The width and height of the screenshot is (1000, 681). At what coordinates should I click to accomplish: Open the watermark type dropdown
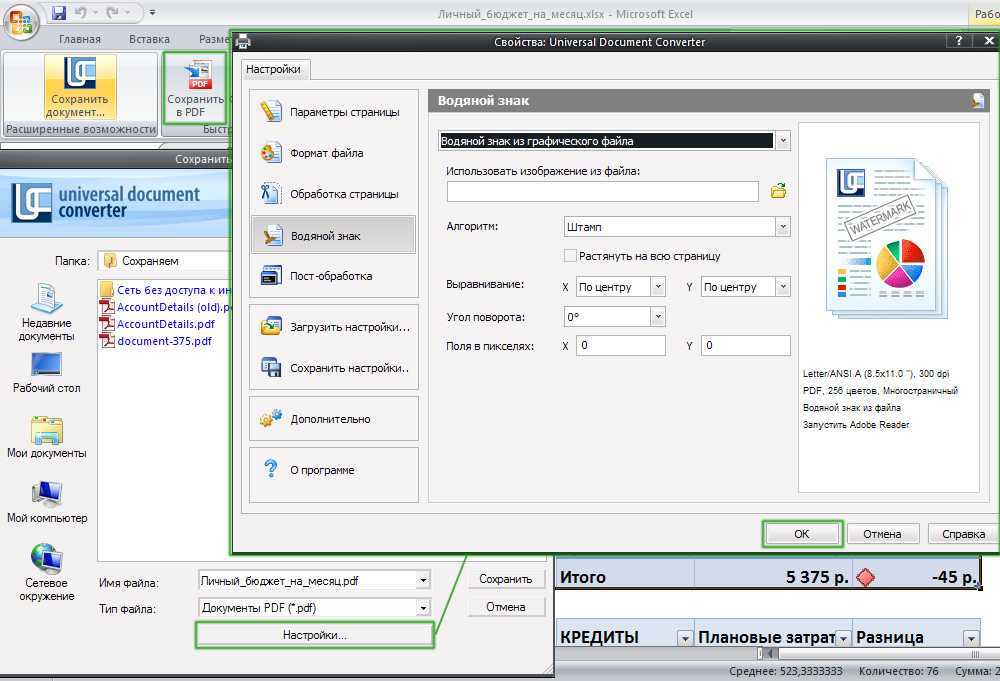tap(783, 140)
